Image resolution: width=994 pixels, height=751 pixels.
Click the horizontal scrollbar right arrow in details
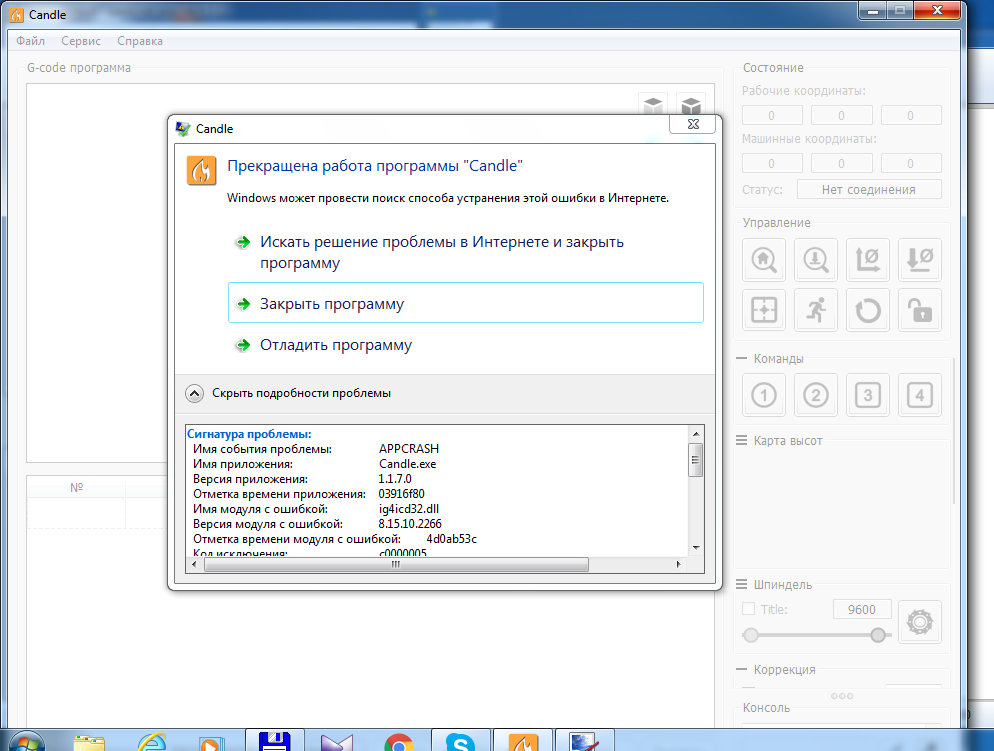678,564
